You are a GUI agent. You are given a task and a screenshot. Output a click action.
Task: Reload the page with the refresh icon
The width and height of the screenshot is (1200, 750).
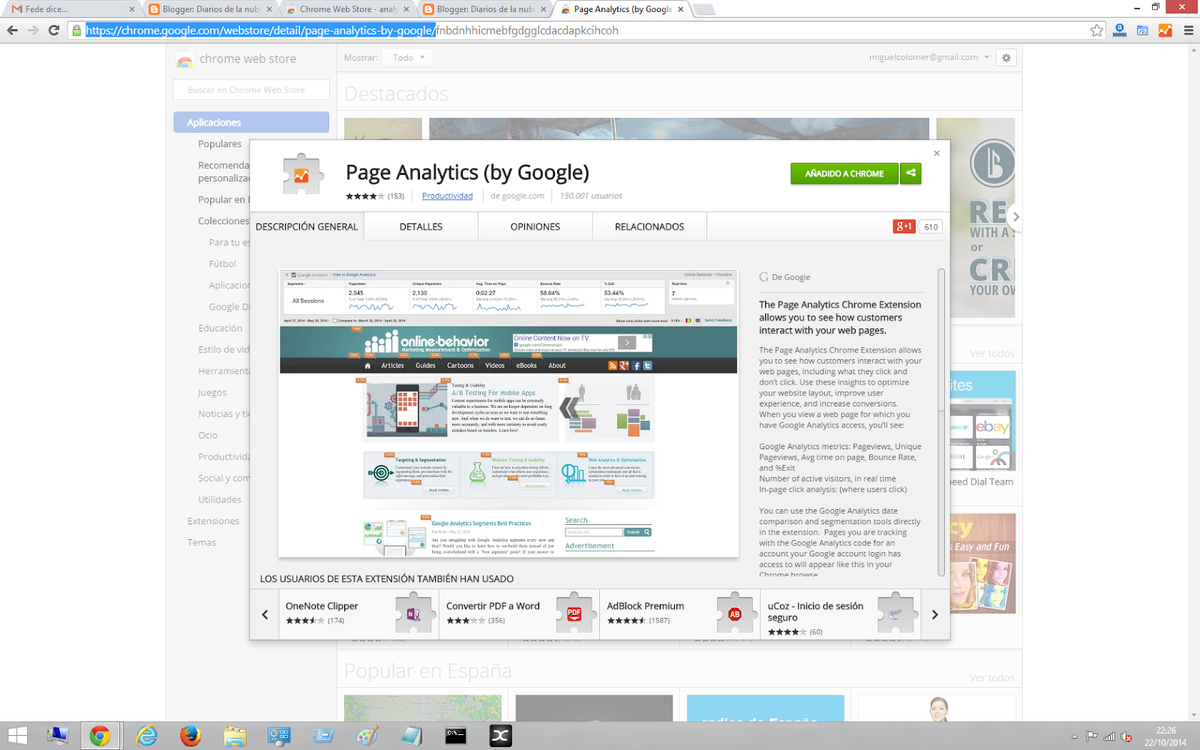(53, 30)
